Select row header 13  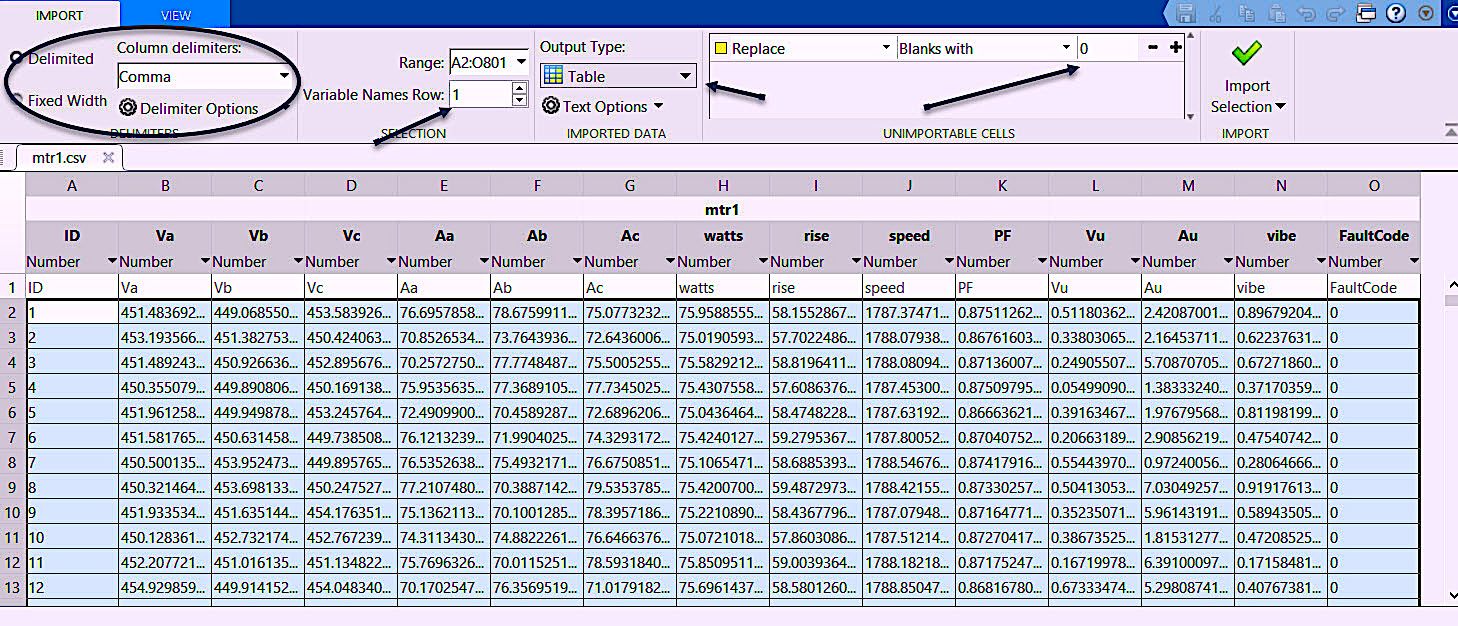(12, 588)
